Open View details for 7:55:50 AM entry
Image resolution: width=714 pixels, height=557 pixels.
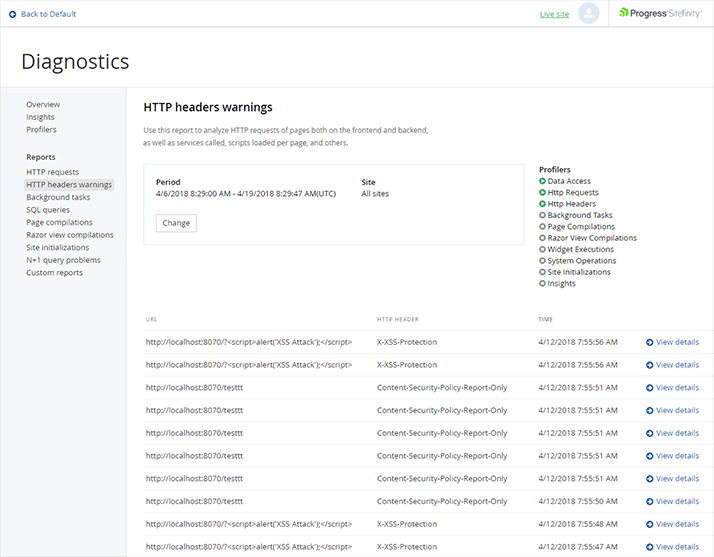[677, 501]
